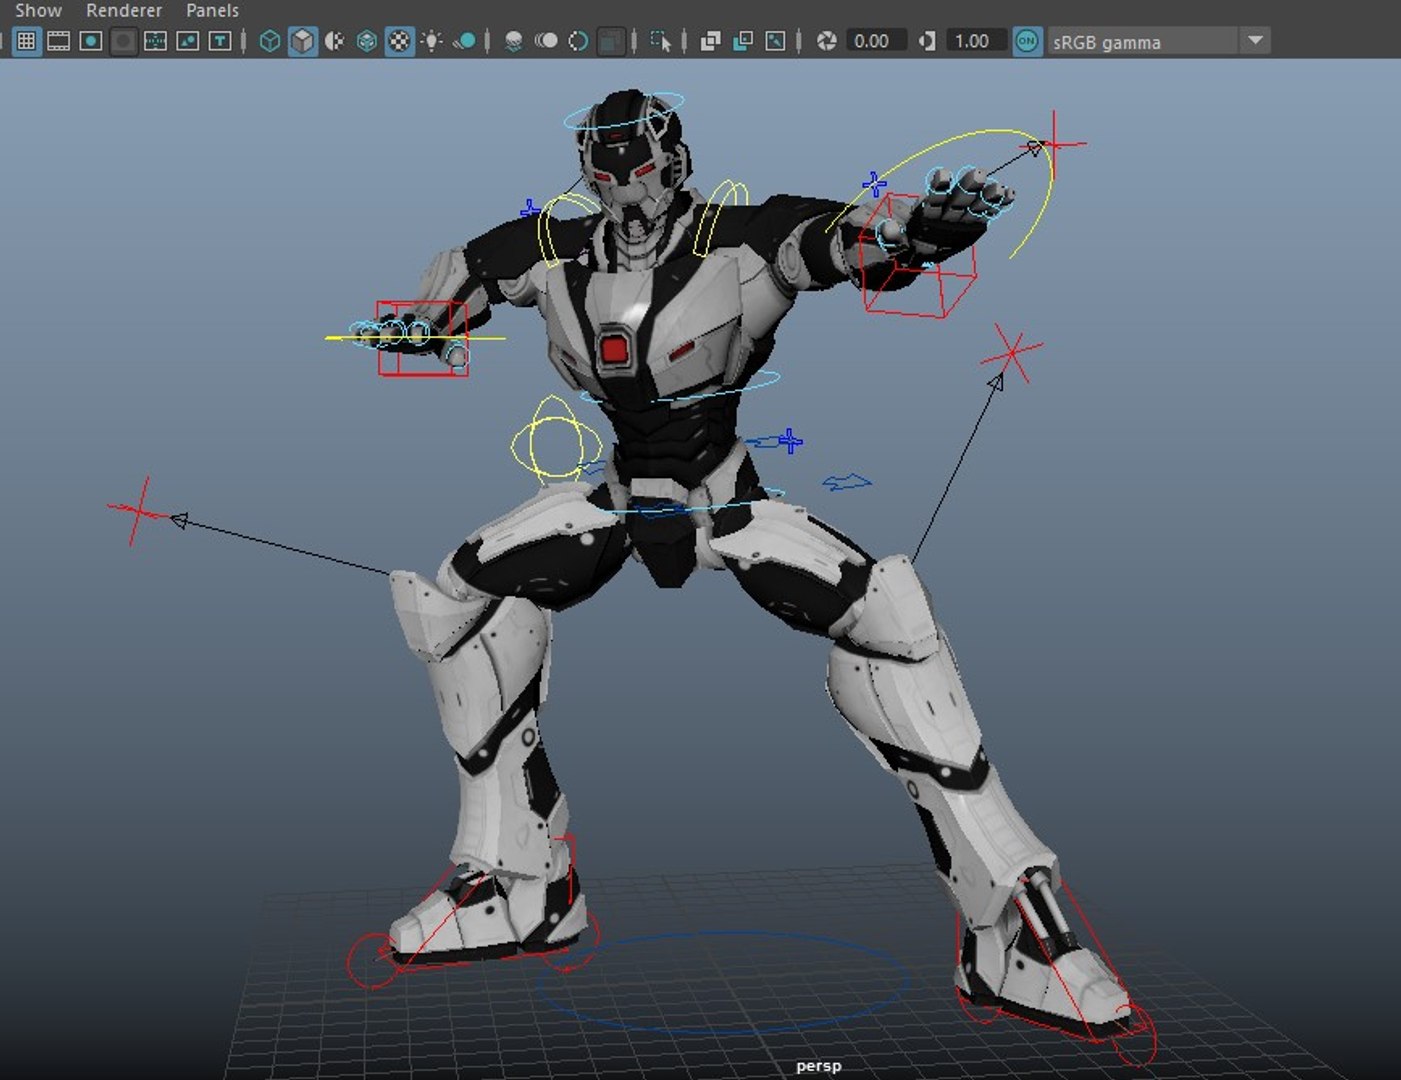Switch viewport to Wireframe display
The image size is (1401, 1080).
270,41
